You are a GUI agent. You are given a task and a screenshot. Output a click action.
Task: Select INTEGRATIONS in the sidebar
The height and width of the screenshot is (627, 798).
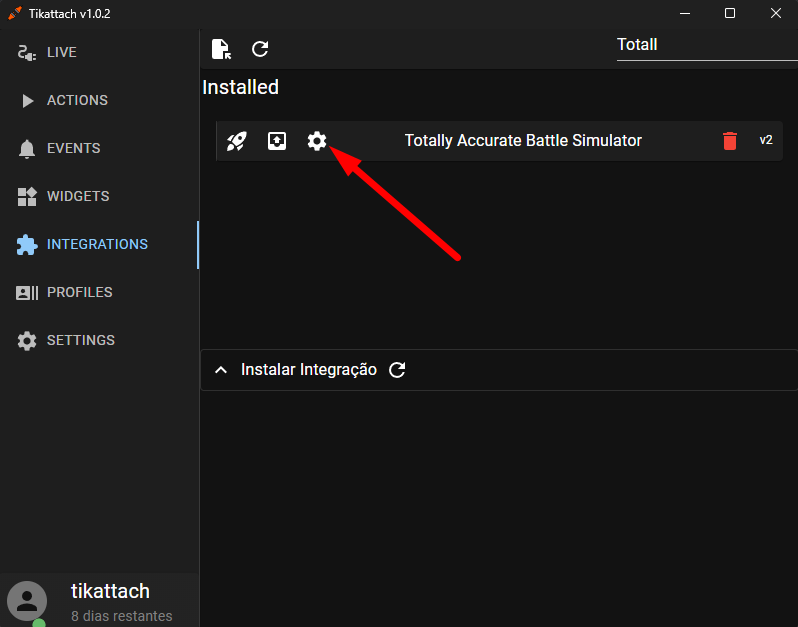99,244
